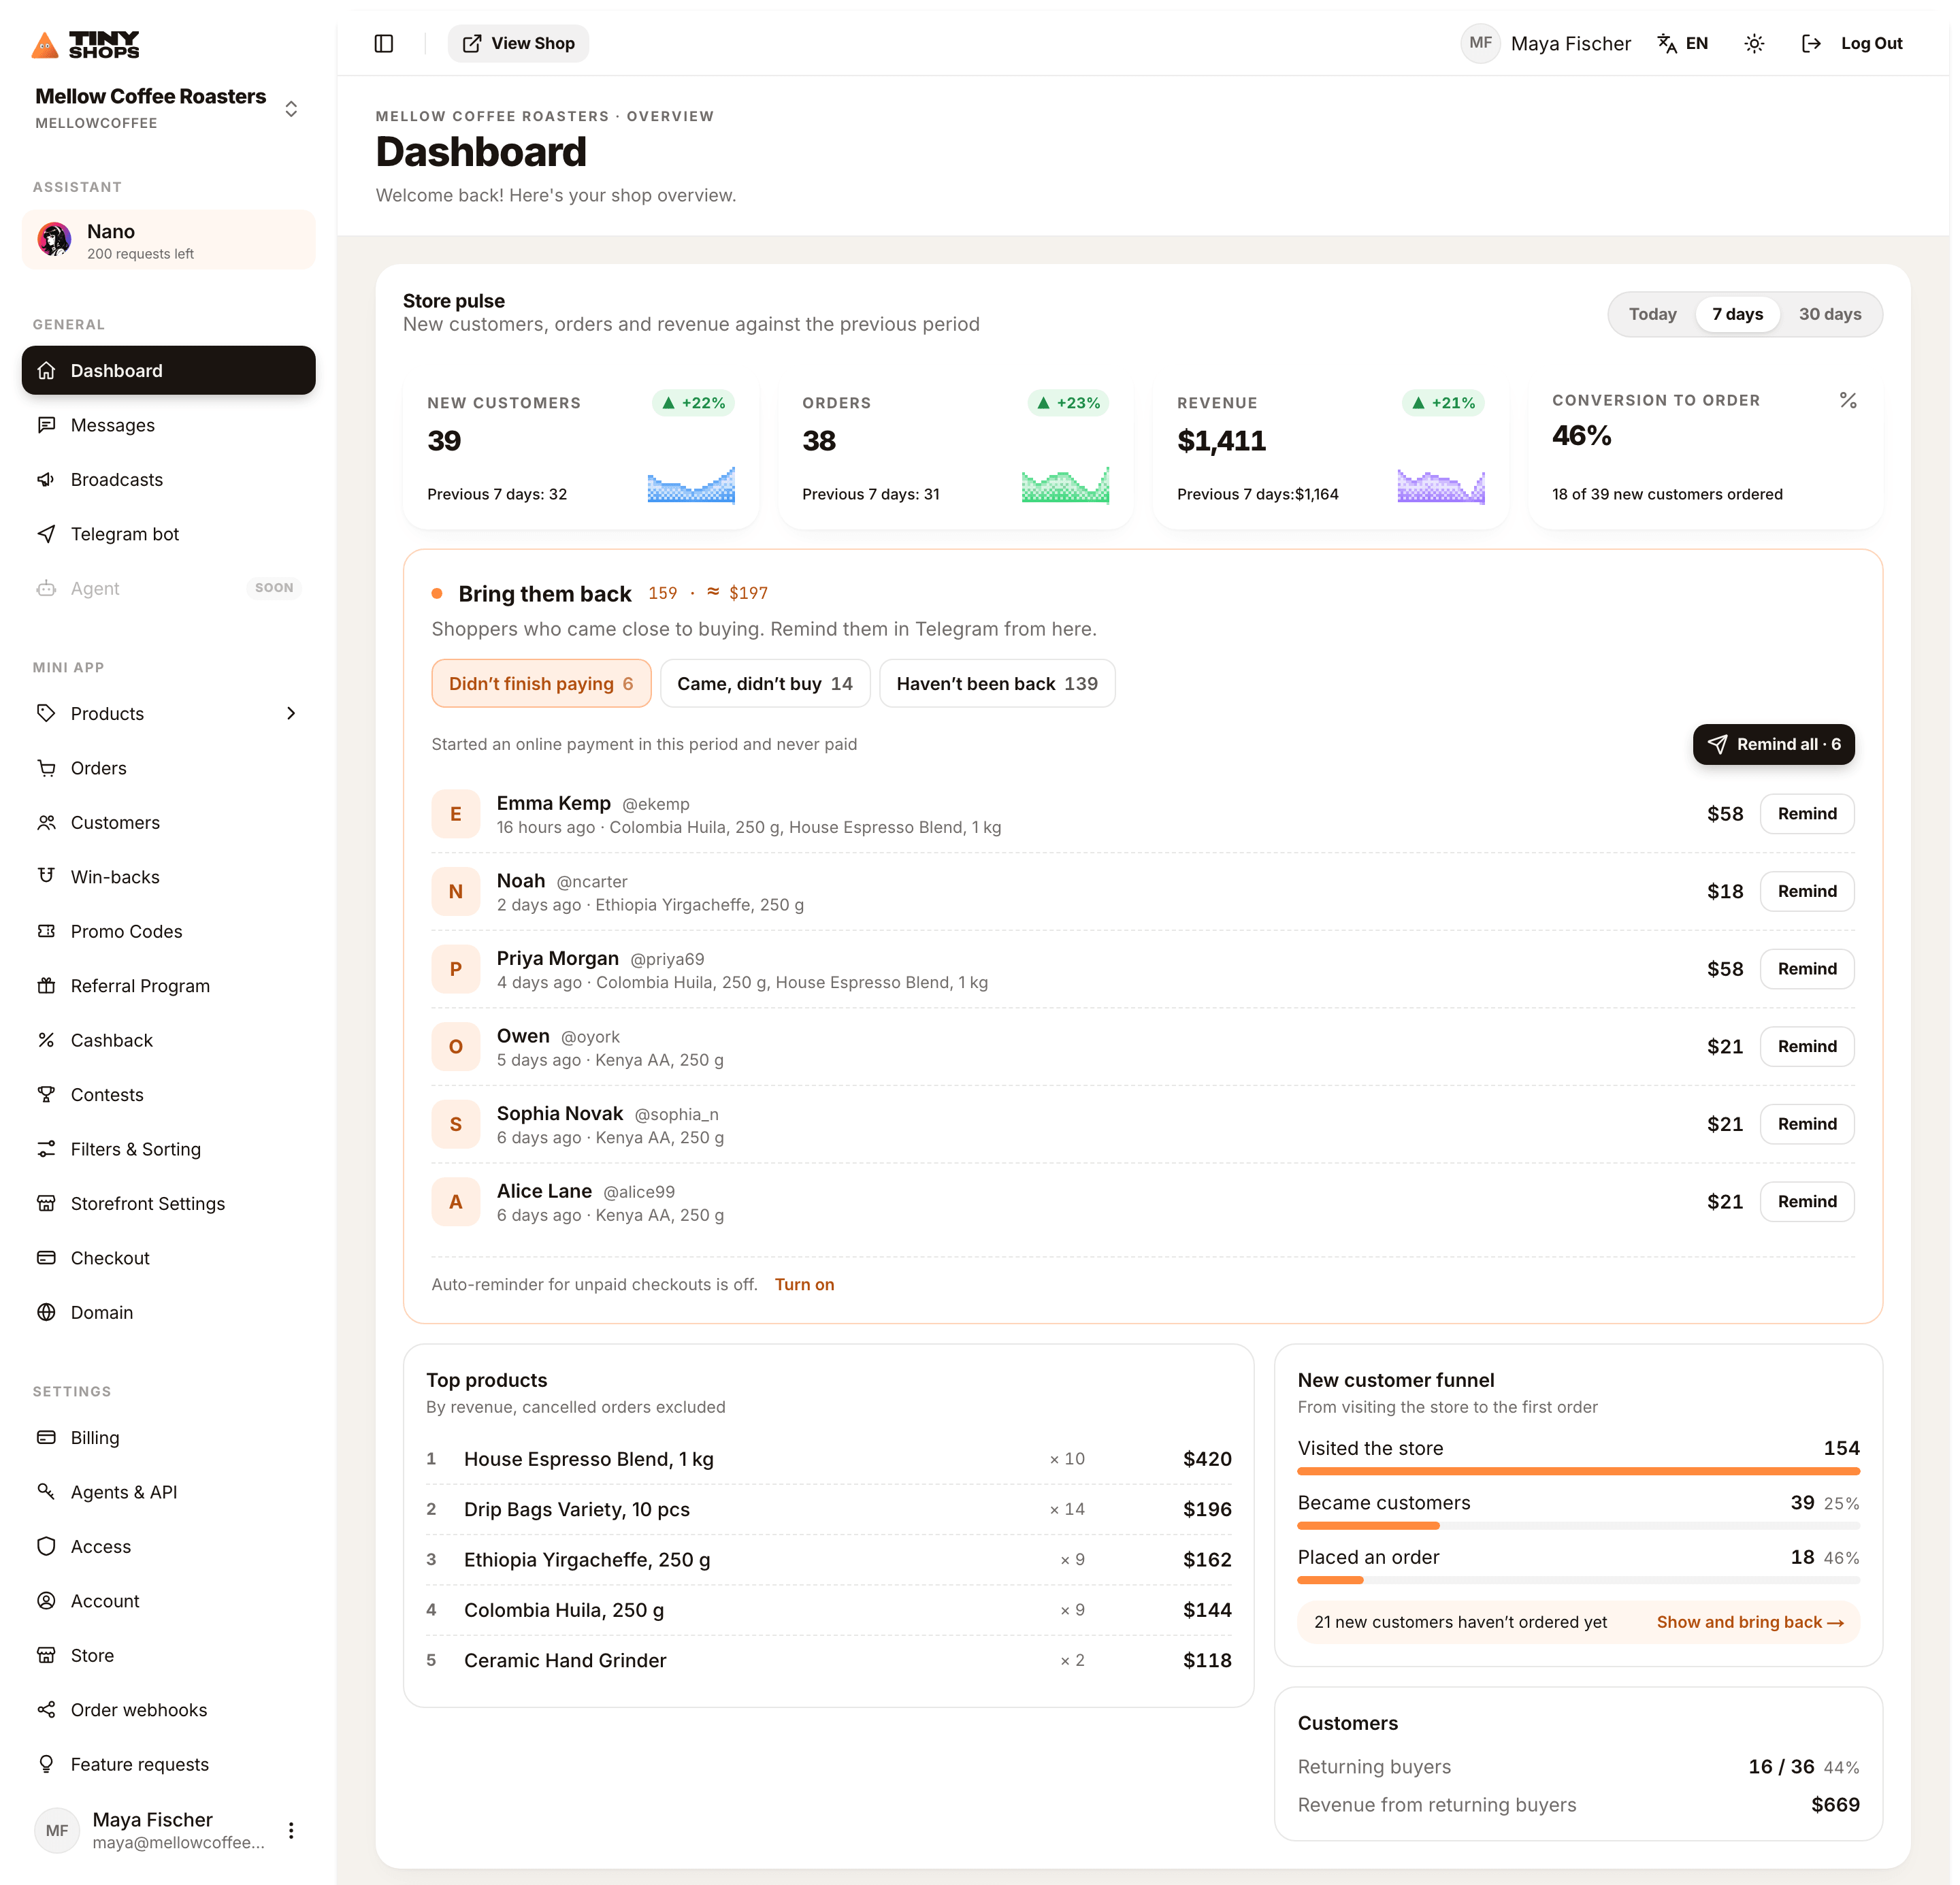
Task: Open the language selector EN
Action: click(1683, 43)
